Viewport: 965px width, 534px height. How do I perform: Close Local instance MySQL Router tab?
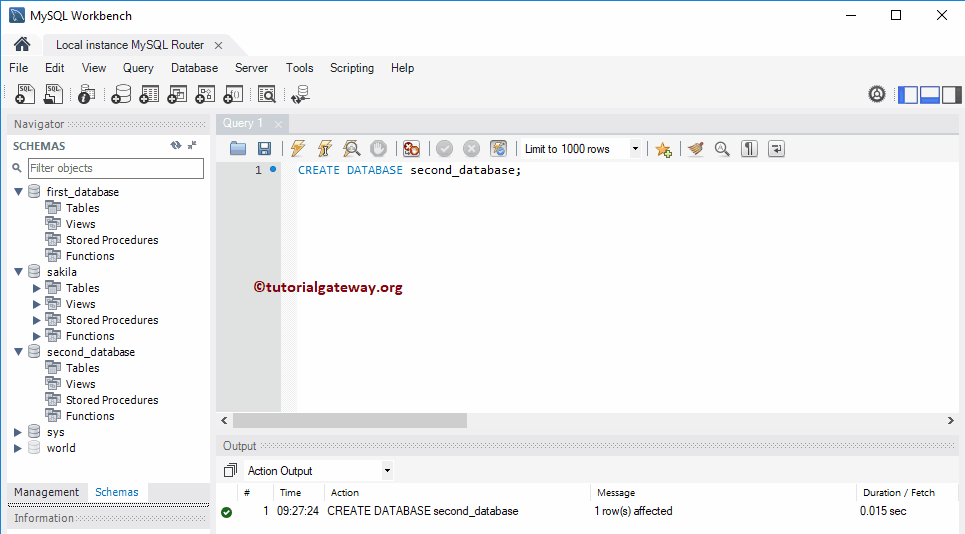(218, 46)
